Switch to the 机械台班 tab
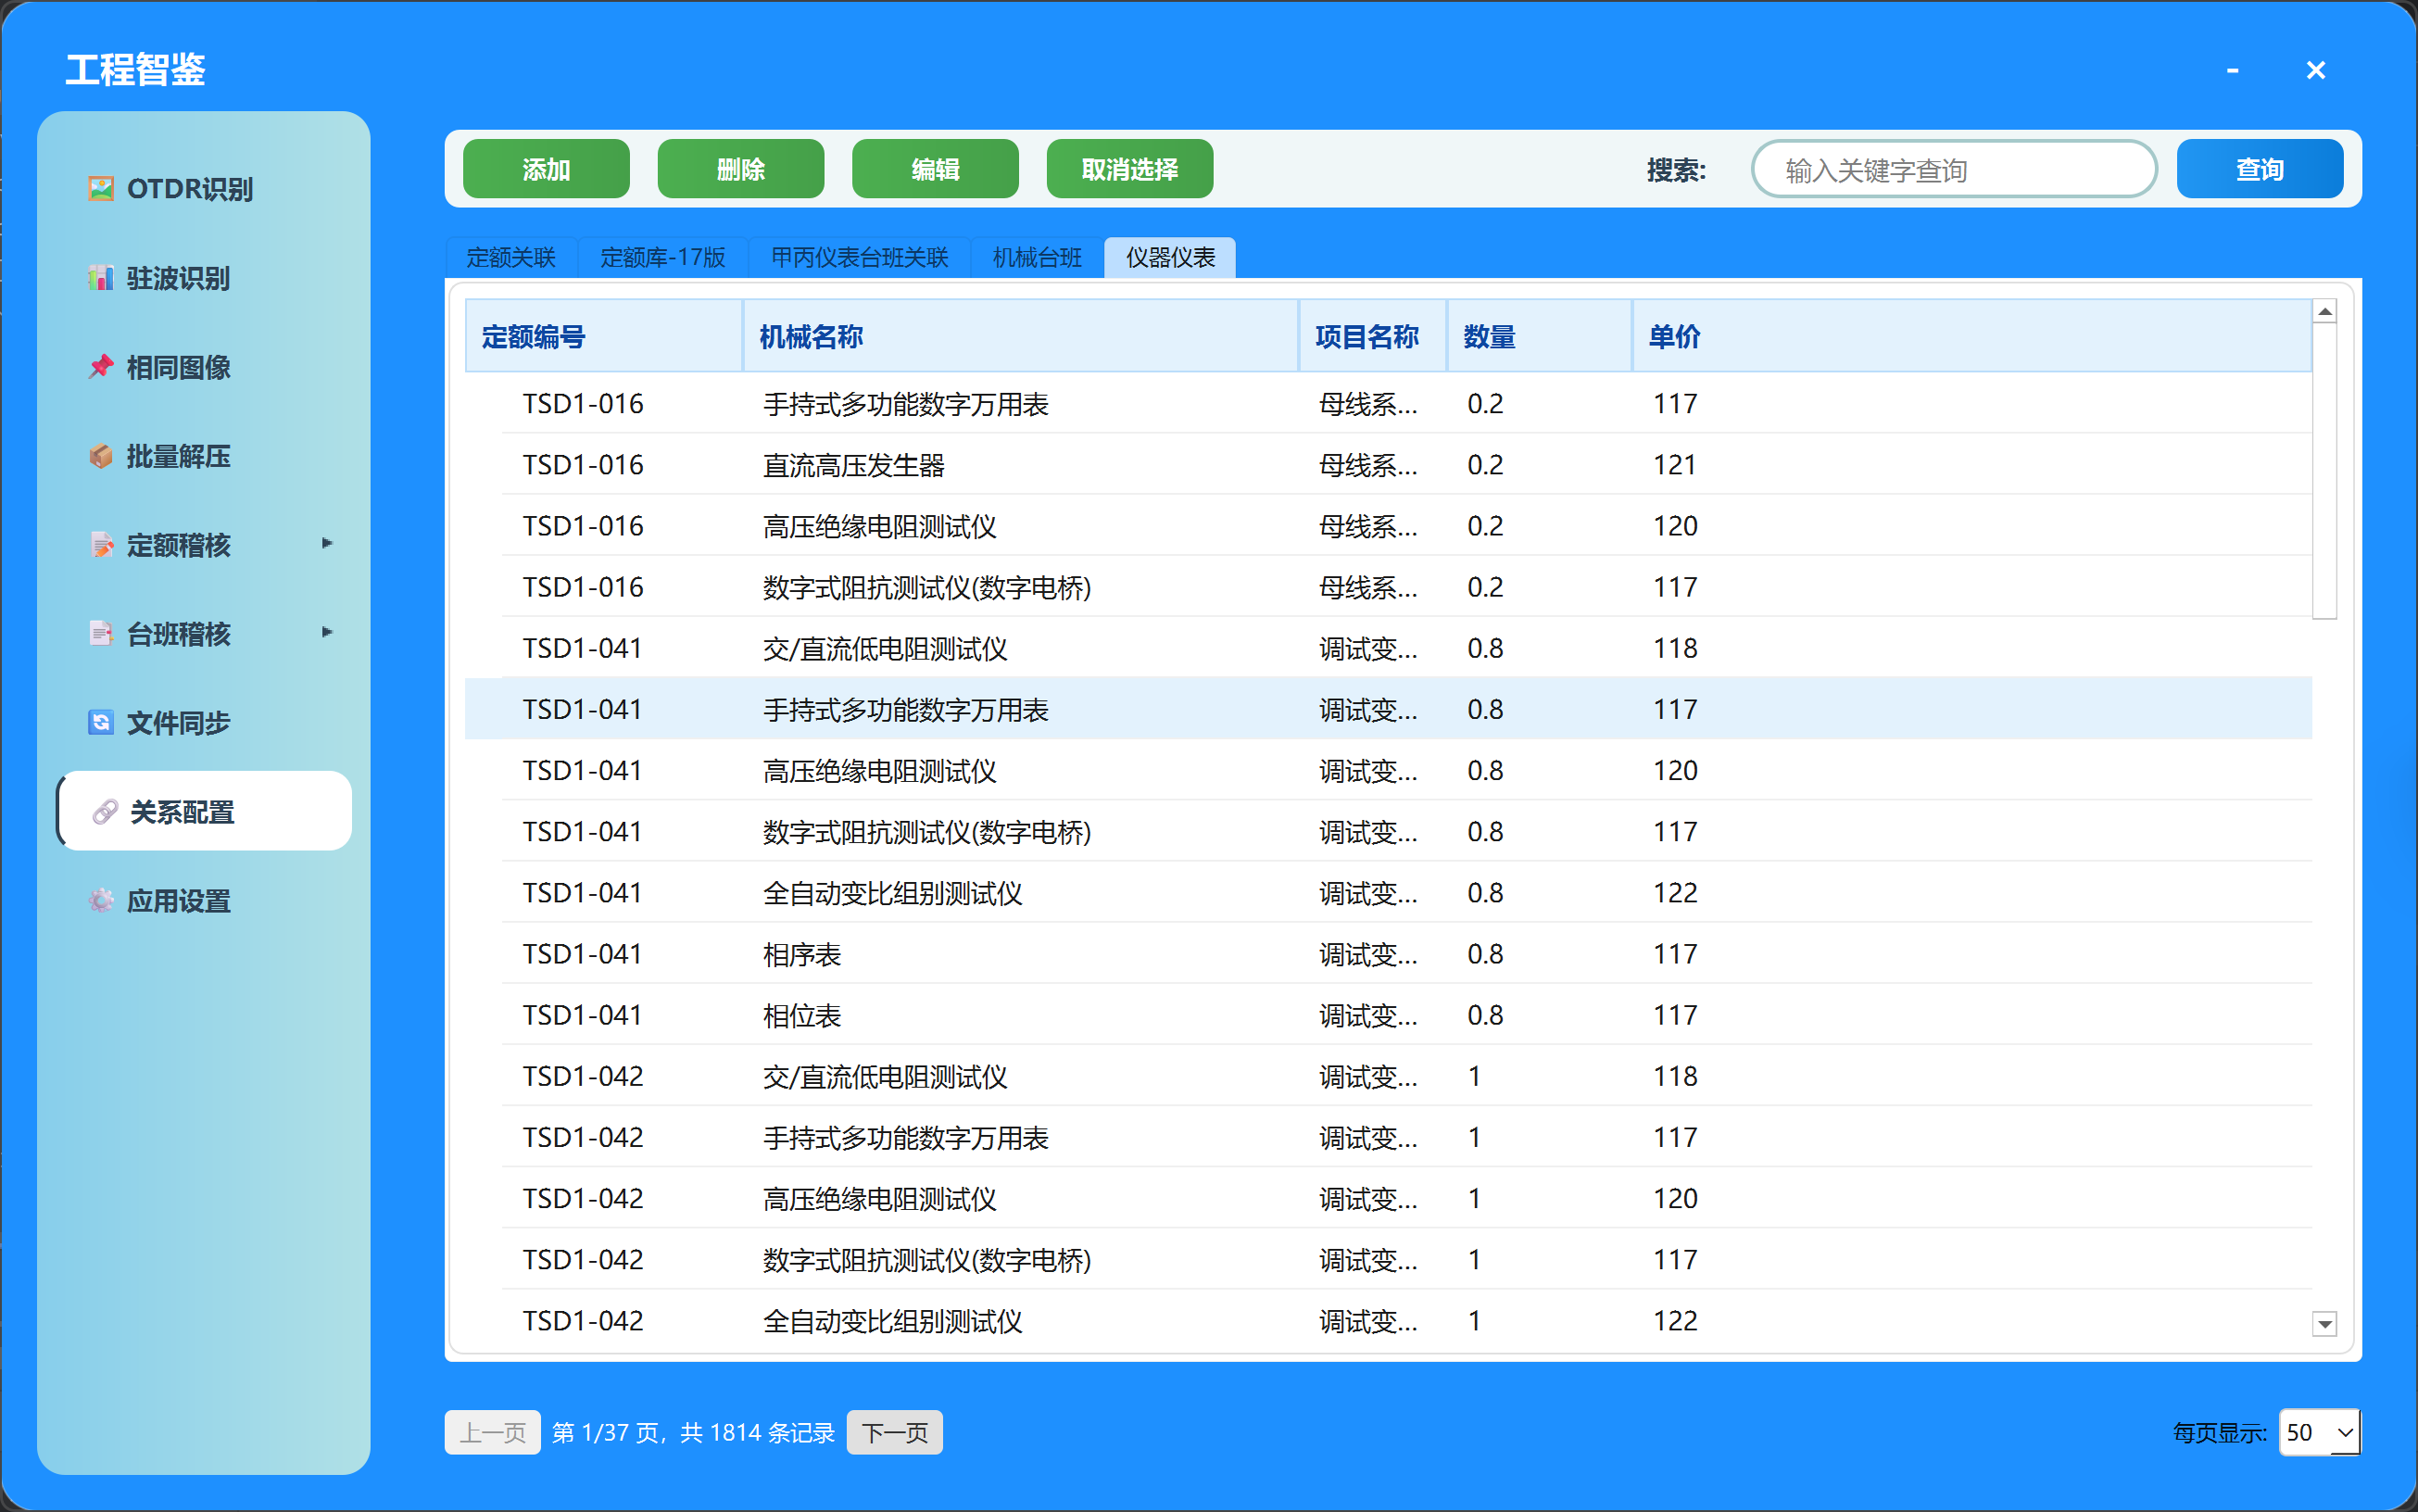This screenshot has height=1512, width=2418. point(1037,258)
